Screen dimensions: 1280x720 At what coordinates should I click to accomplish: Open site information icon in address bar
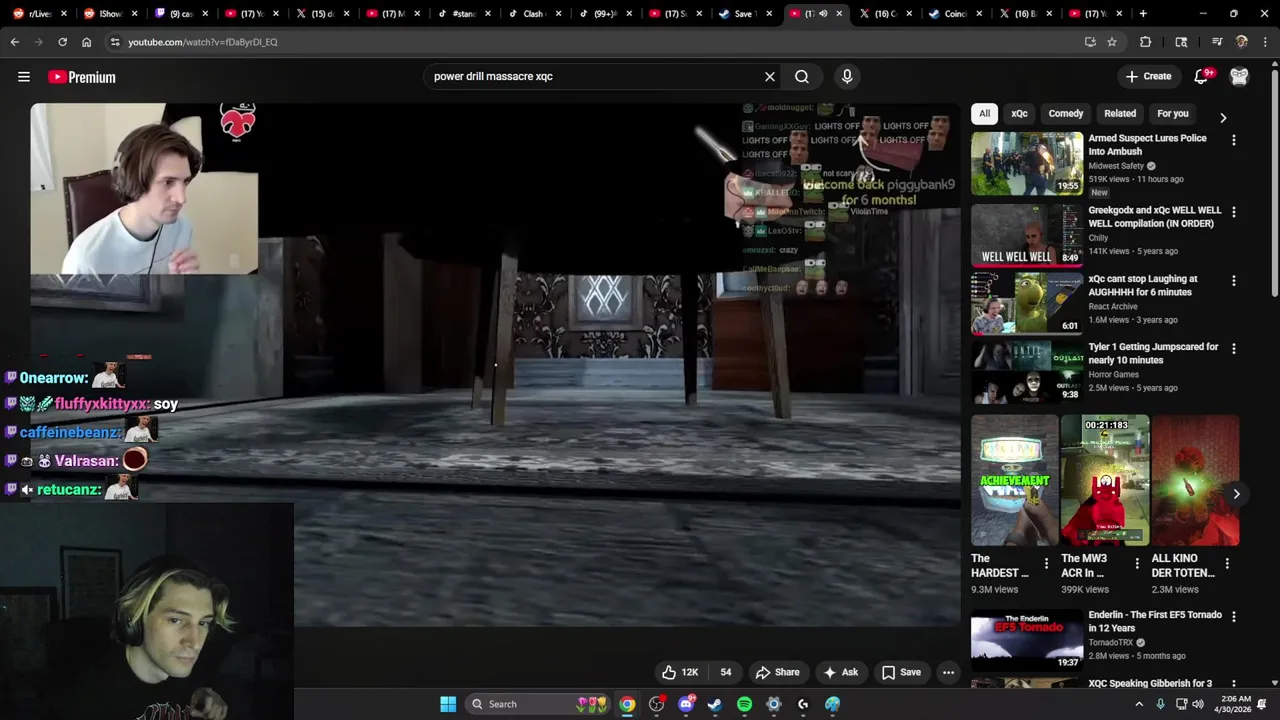(x=115, y=42)
